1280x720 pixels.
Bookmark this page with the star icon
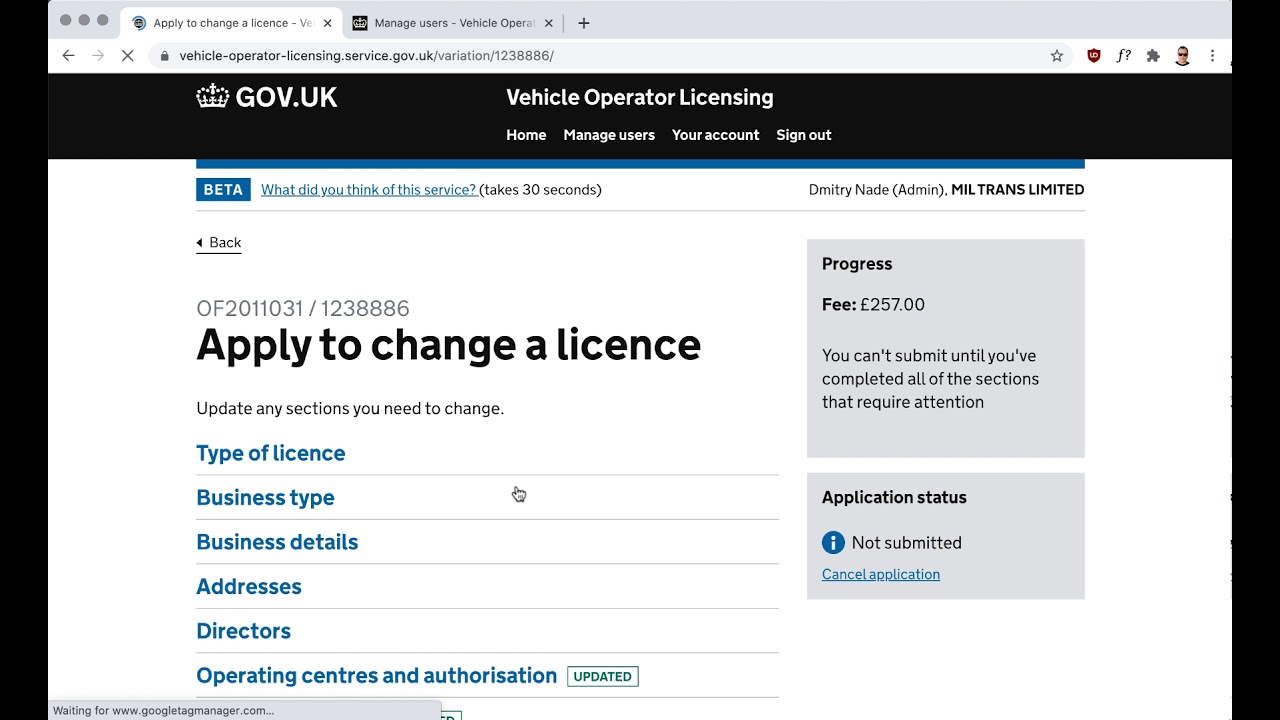1057,56
